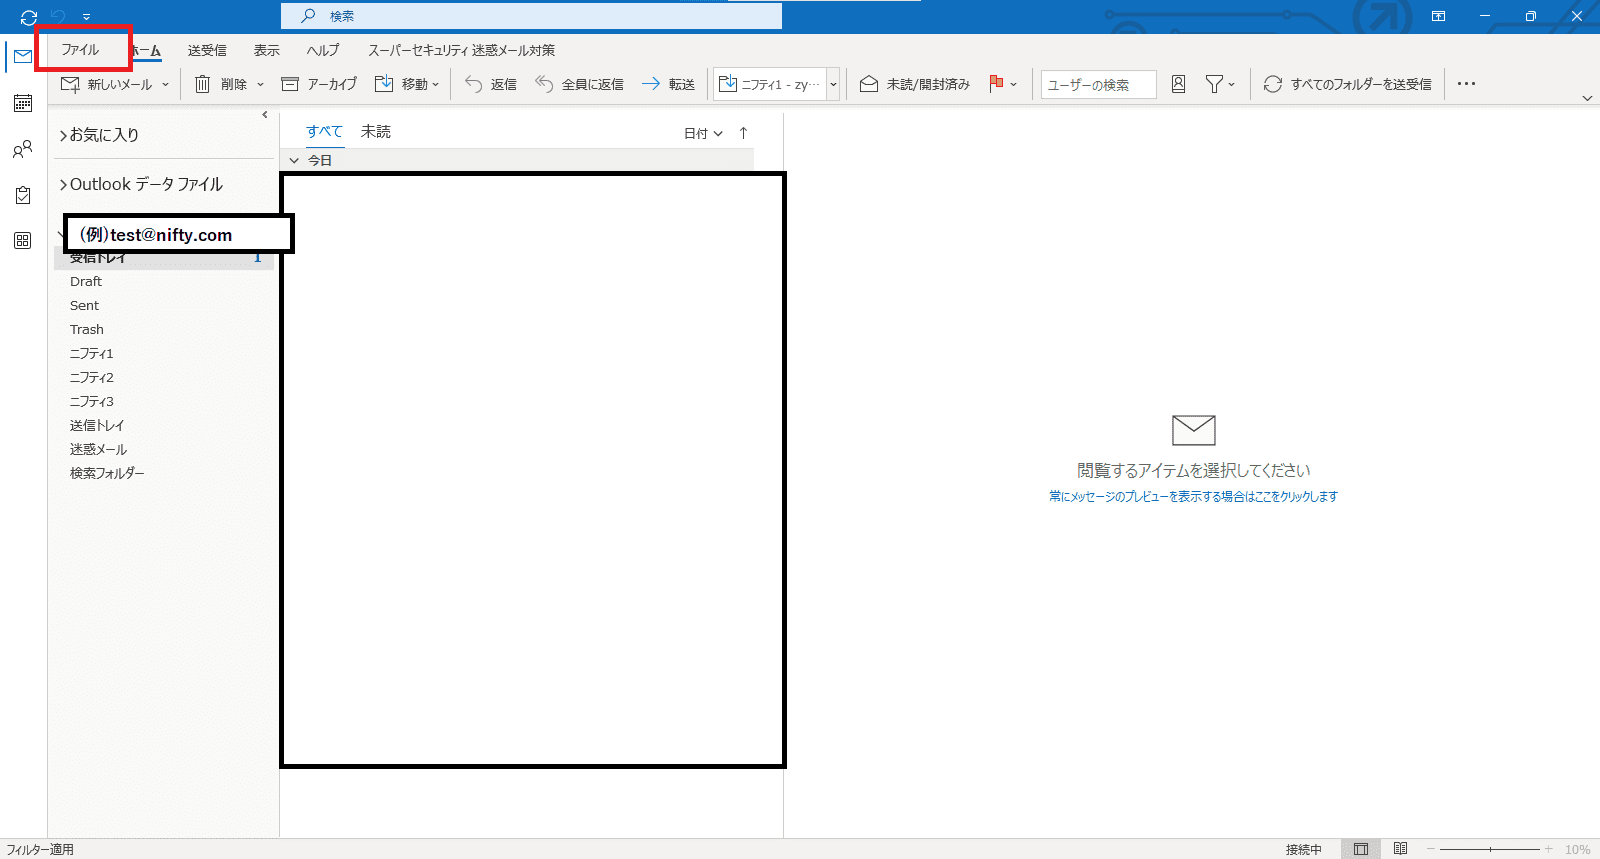Reverse the sort order arrow
This screenshot has height=859, width=1600.
coord(743,133)
